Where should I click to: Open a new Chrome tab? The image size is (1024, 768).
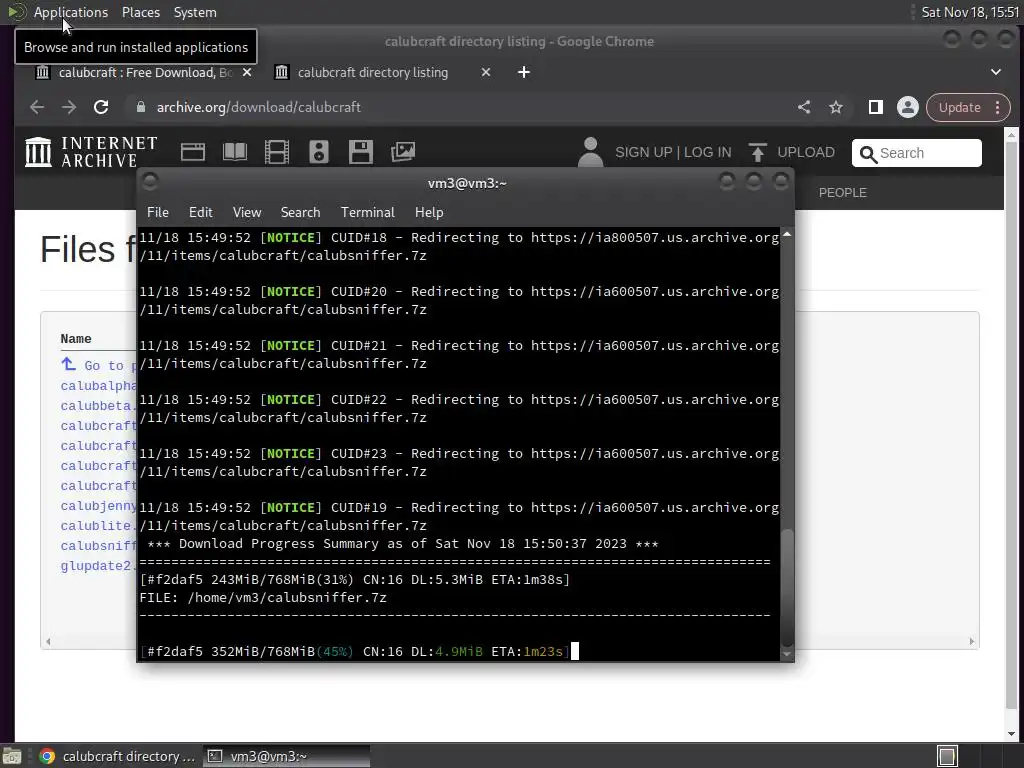click(524, 72)
